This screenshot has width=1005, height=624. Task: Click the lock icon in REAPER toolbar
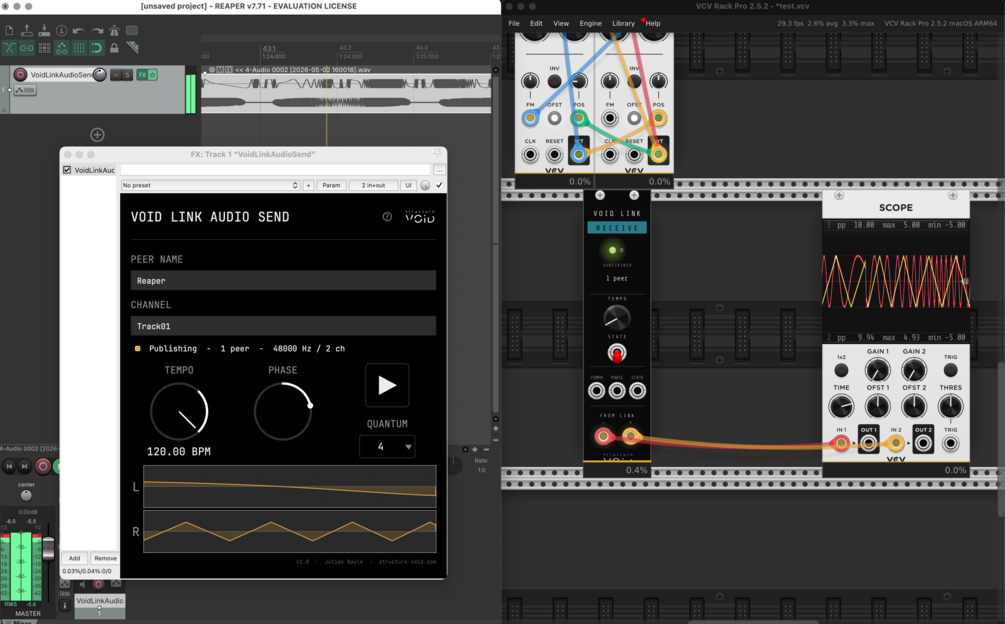pos(114,48)
